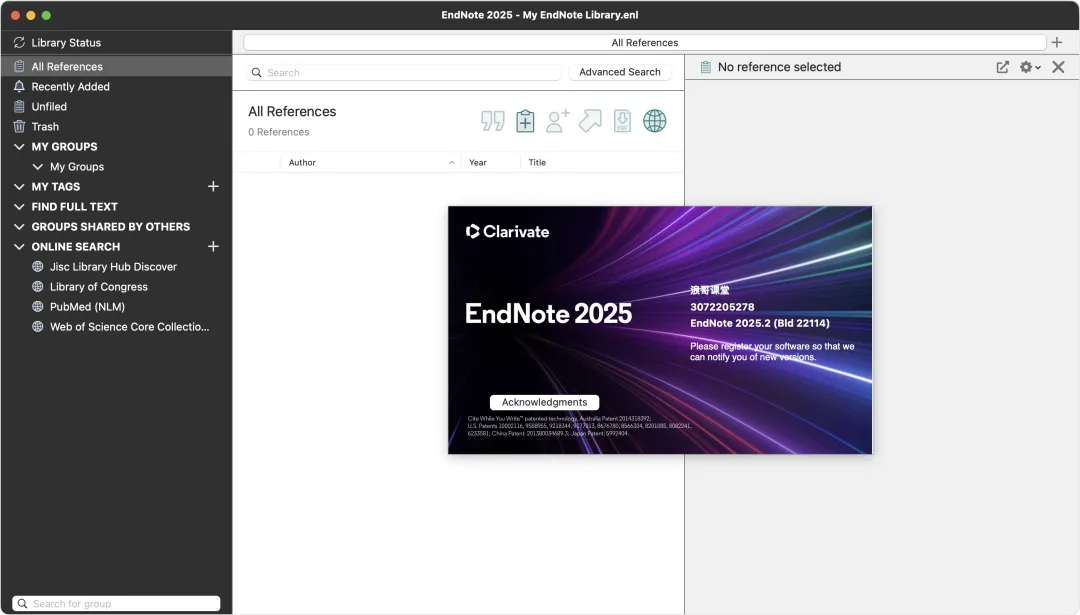Open Jisc Library Hub Discover search
The height and width of the screenshot is (615, 1080).
[x=113, y=267]
